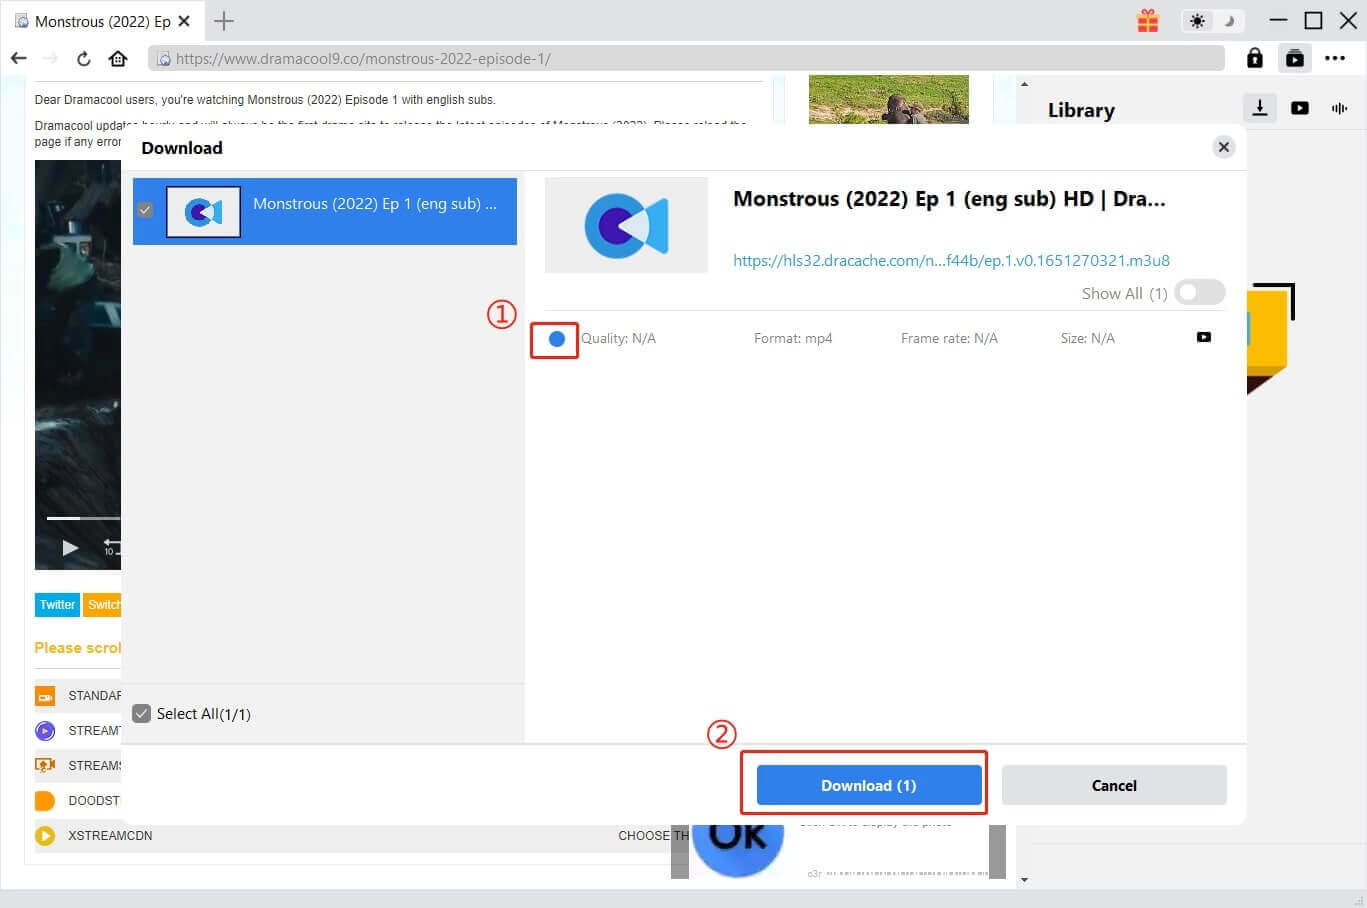The height and width of the screenshot is (908, 1367).
Task: Close the Download dialog
Action: pos(1223,147)
